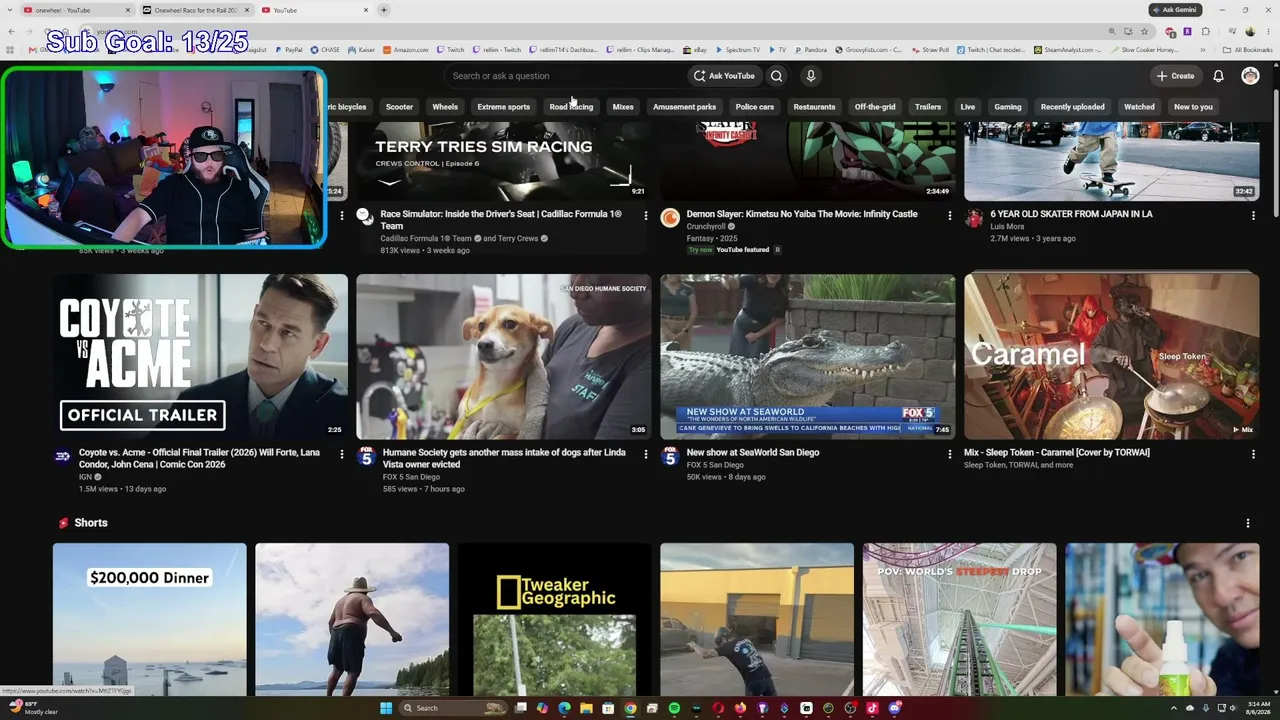The image size is (1280, 720).
Task: Open the World's Steepest Drop short
Action: (x=959, y=619)
